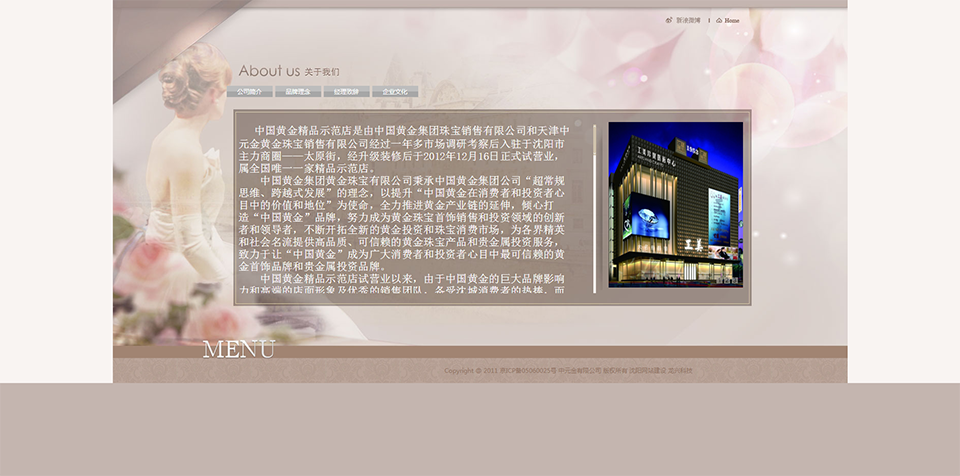Click the 龙兴科技 footer link
This screenshot has width=960, height=476.
[680, 371]
